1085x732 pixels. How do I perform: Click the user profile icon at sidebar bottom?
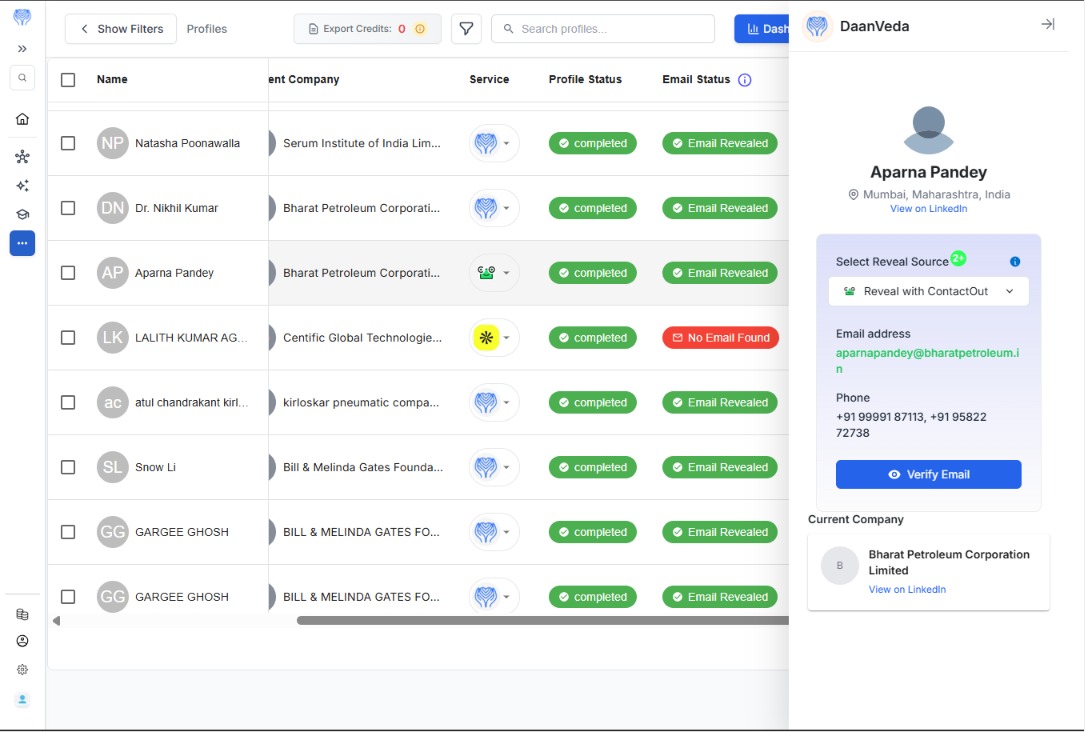22,699
